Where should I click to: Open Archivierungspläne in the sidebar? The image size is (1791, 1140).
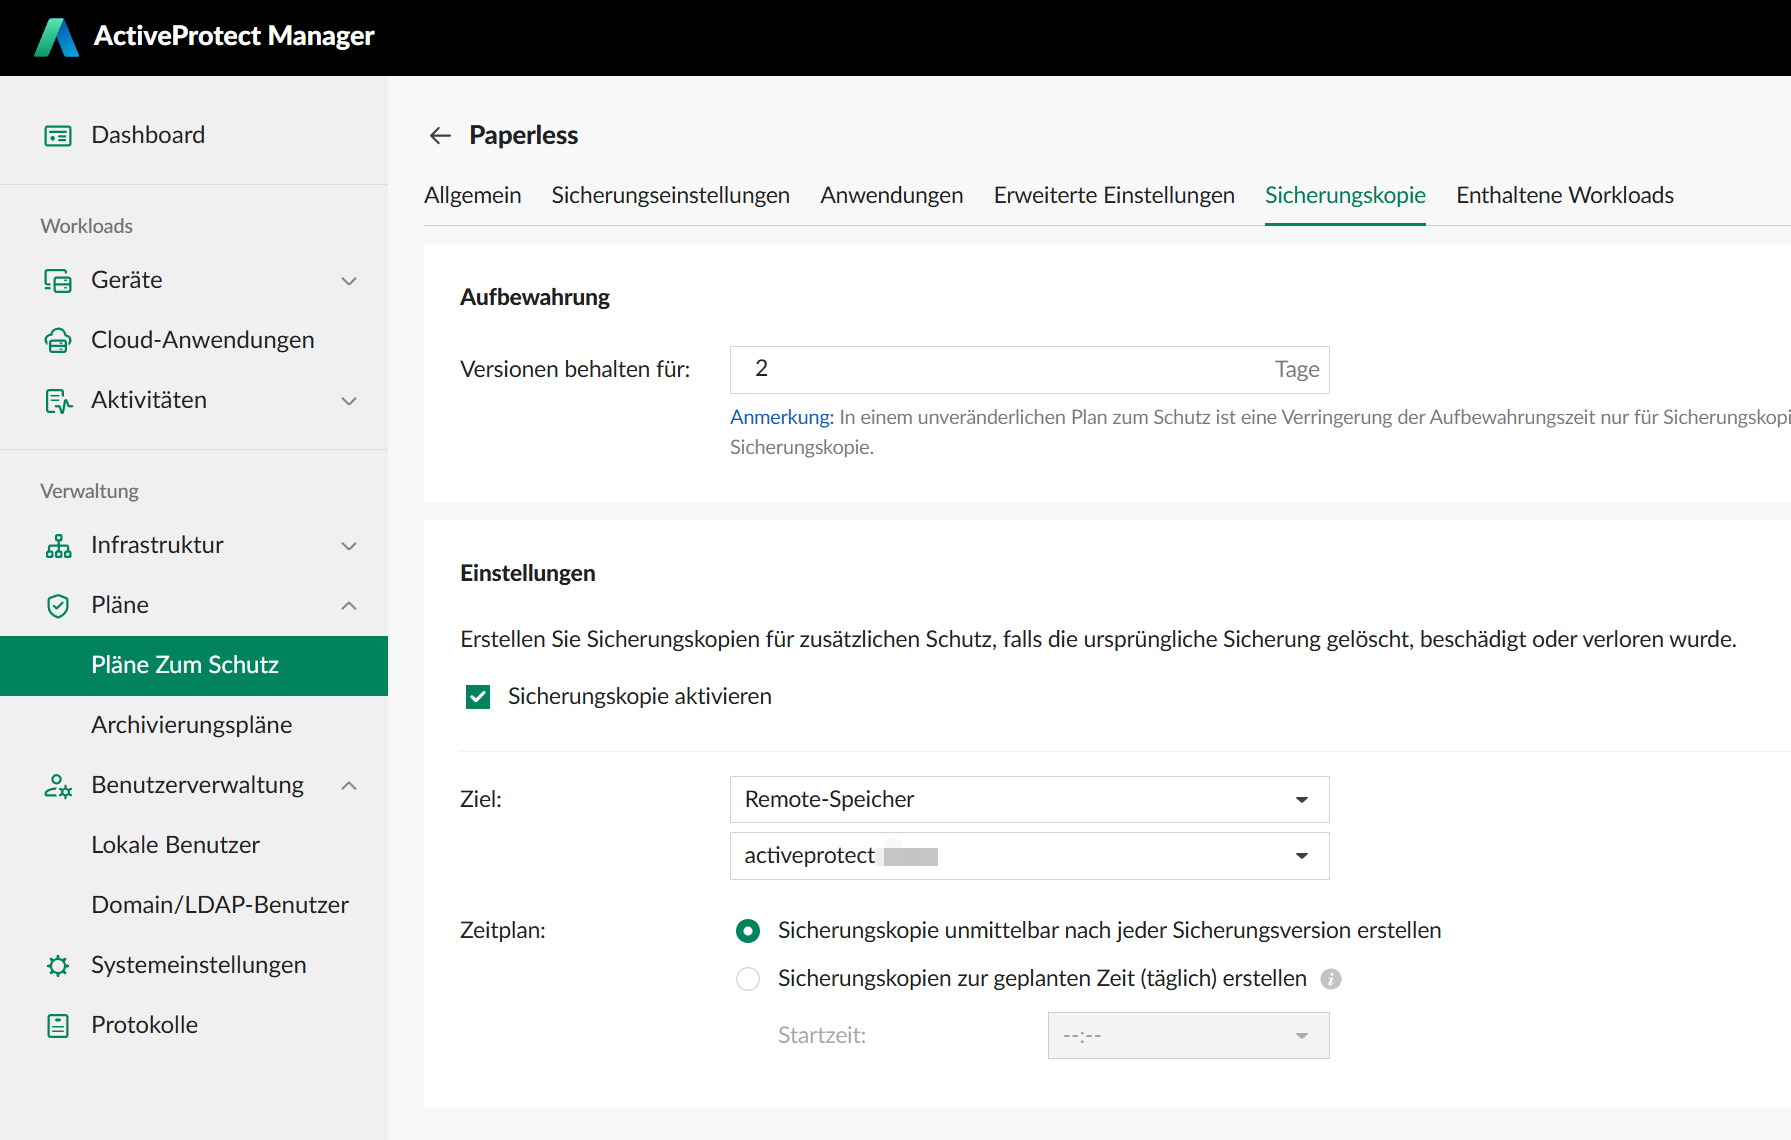194,726
